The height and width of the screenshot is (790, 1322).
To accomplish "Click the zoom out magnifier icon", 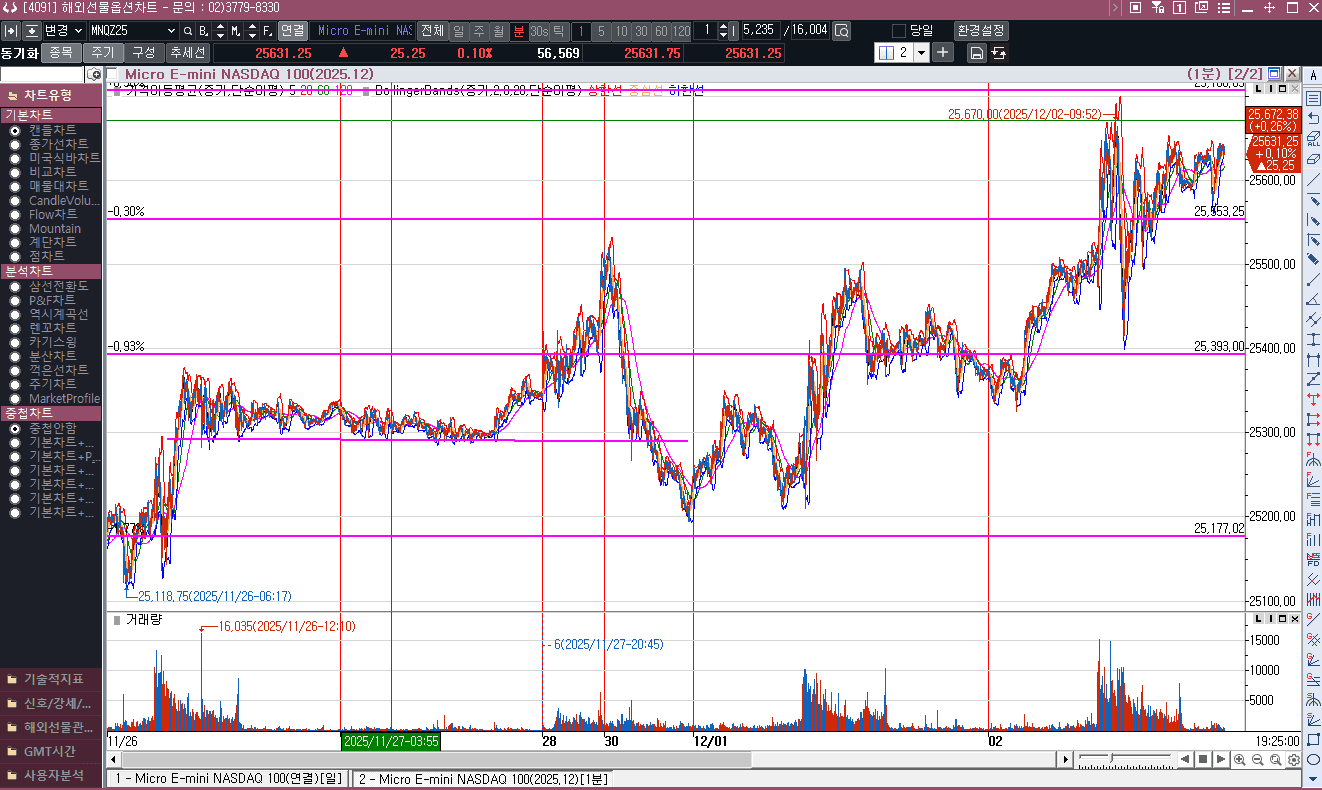I will [1258, 760].
